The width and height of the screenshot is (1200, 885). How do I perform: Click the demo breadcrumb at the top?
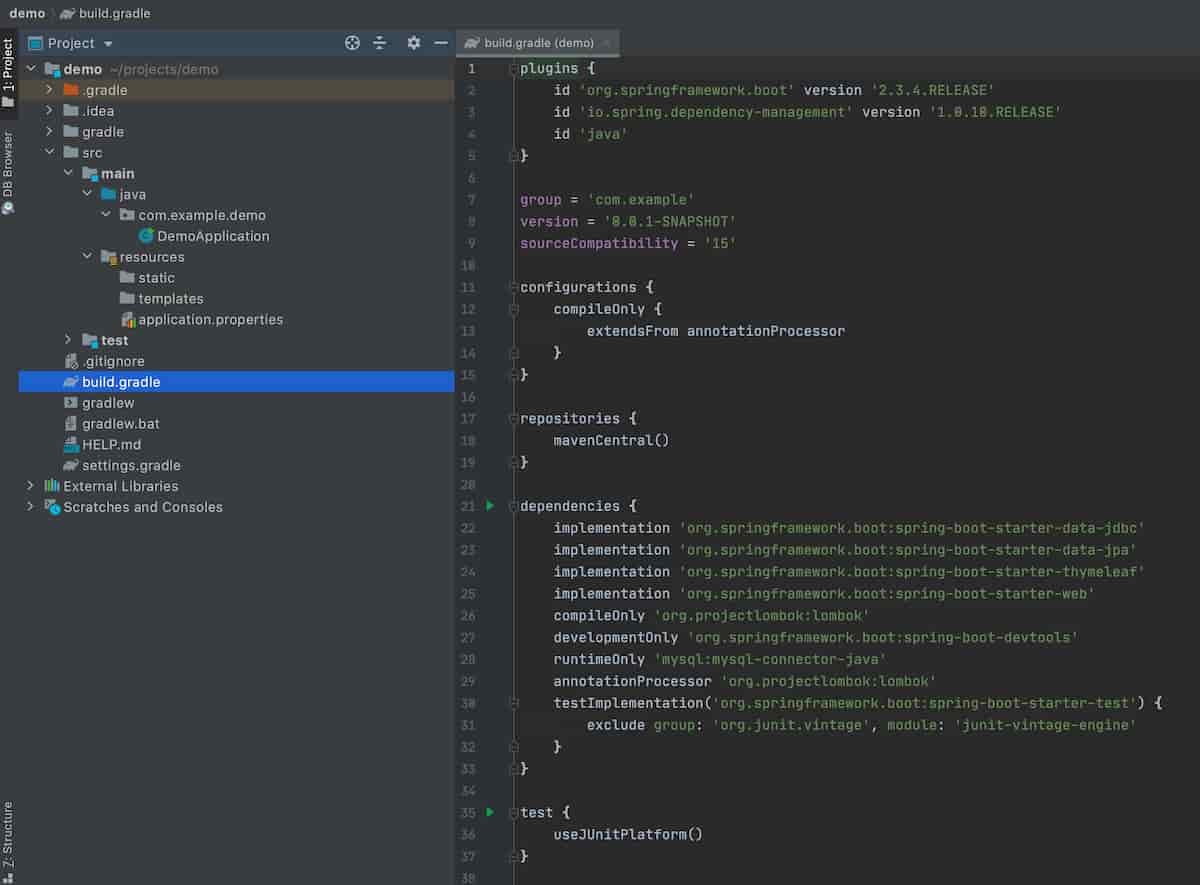(26, 13)
